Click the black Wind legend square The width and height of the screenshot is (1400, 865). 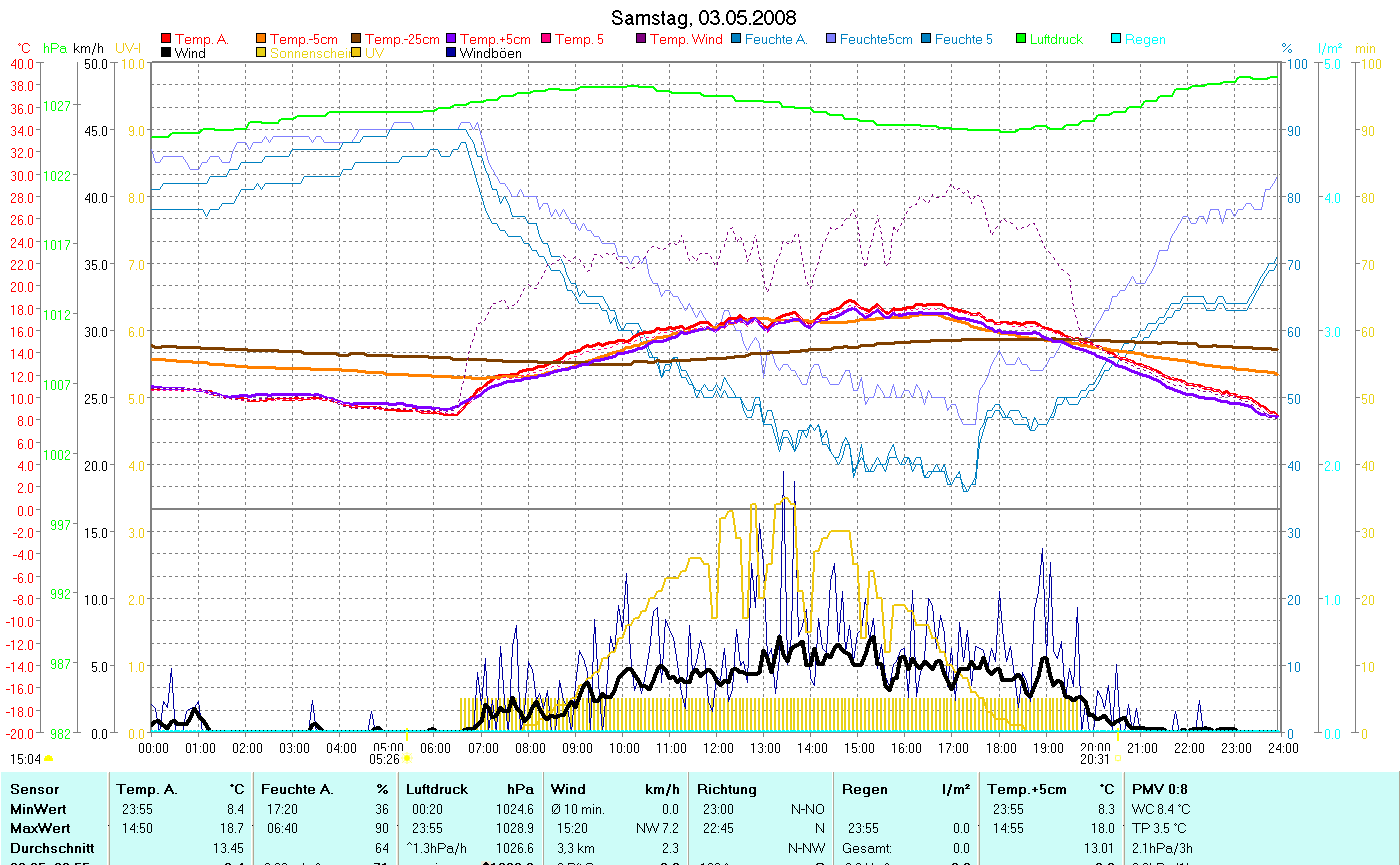pyautogui.click(x=166, y=53)
